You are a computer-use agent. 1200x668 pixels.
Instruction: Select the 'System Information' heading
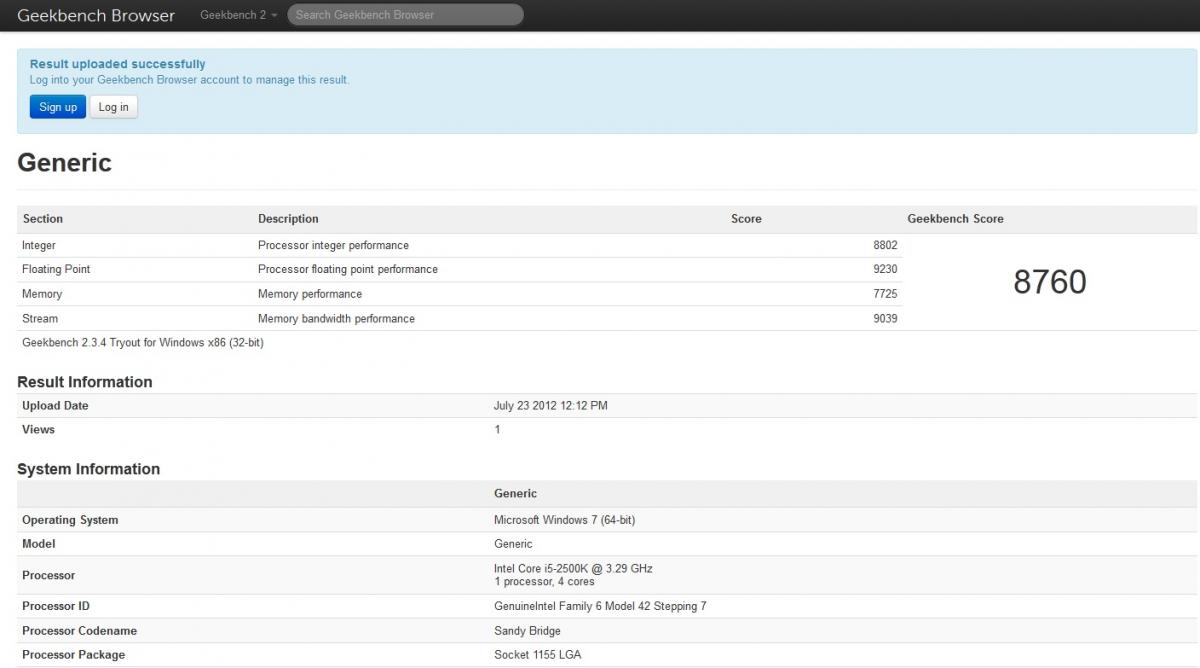pos(89,469)
